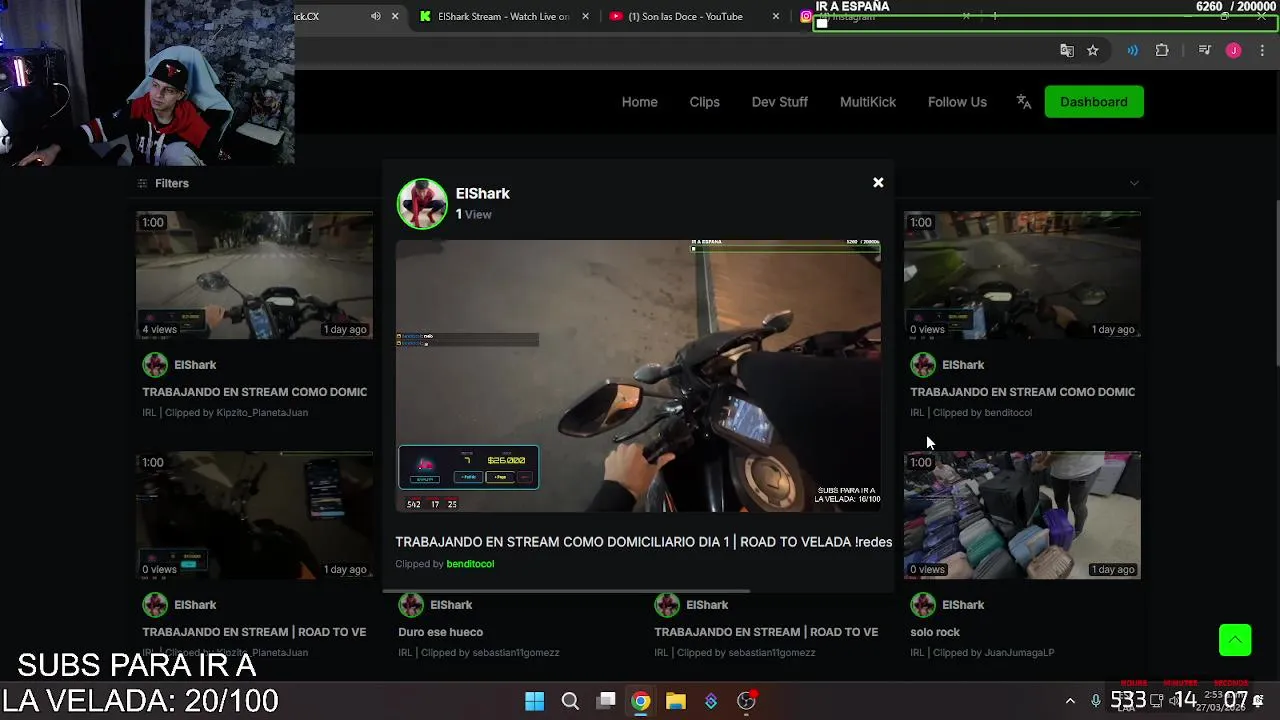The width and height of the screenshot is (1280, 720).
Task: Open Chrome media controls icon
Action: click(x=1205, y=51)
